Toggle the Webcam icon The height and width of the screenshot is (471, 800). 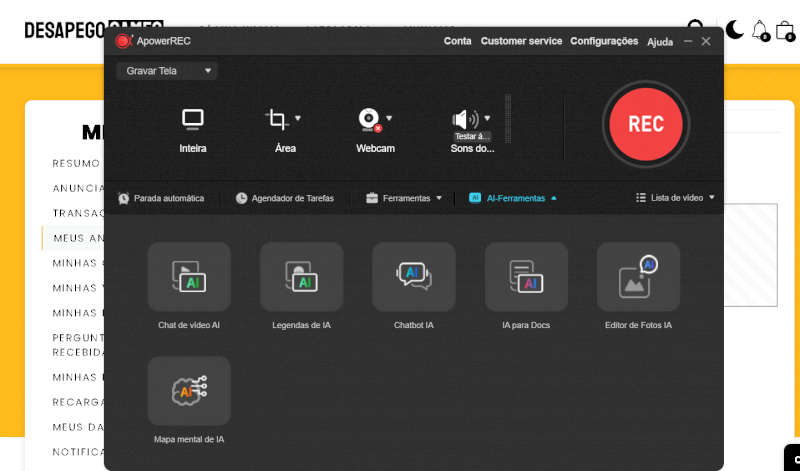tap(370, 120)
